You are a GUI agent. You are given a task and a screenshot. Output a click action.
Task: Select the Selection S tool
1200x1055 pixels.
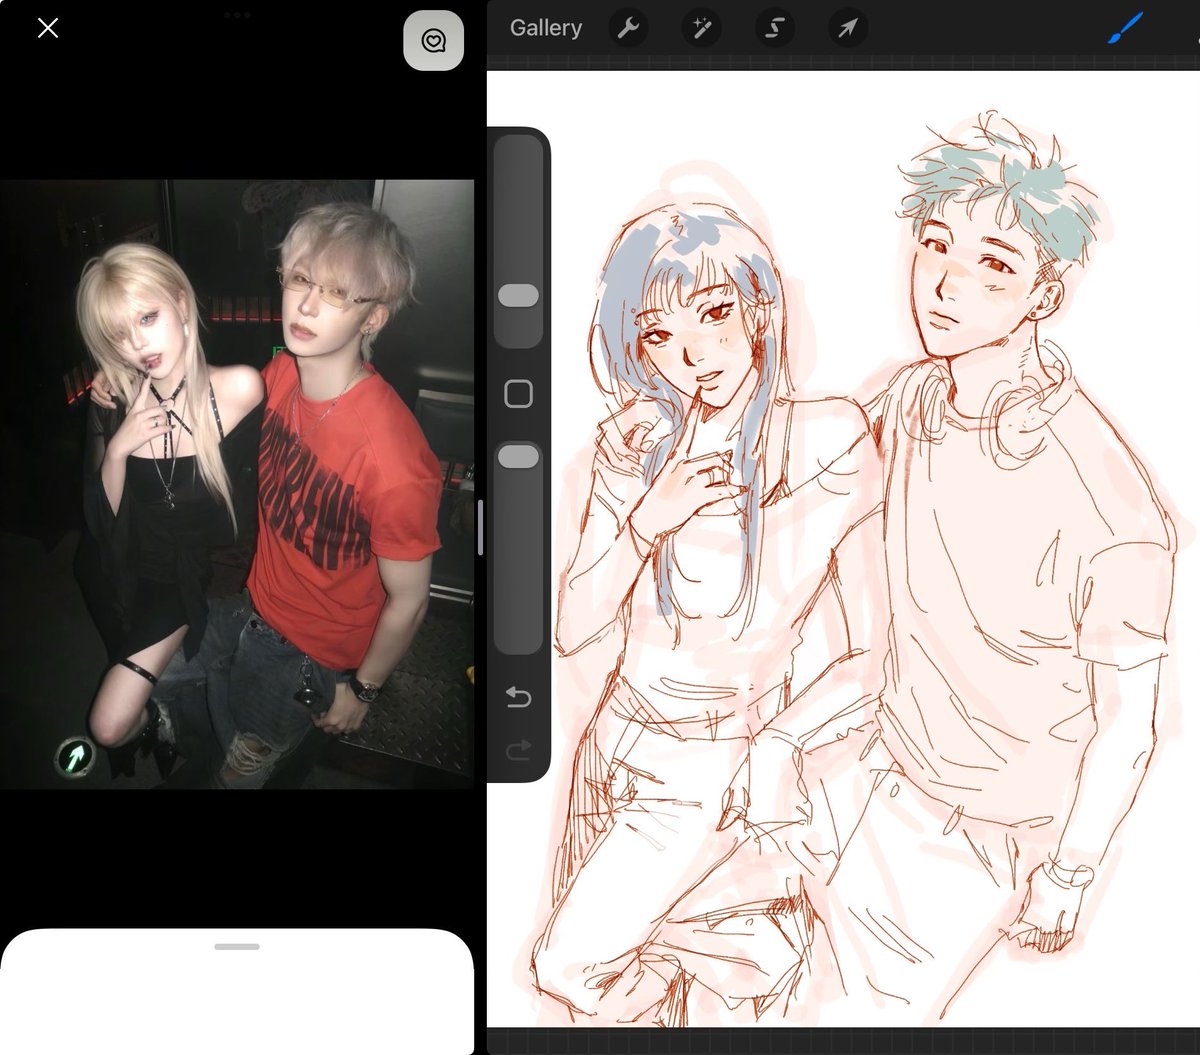[775, 28]
